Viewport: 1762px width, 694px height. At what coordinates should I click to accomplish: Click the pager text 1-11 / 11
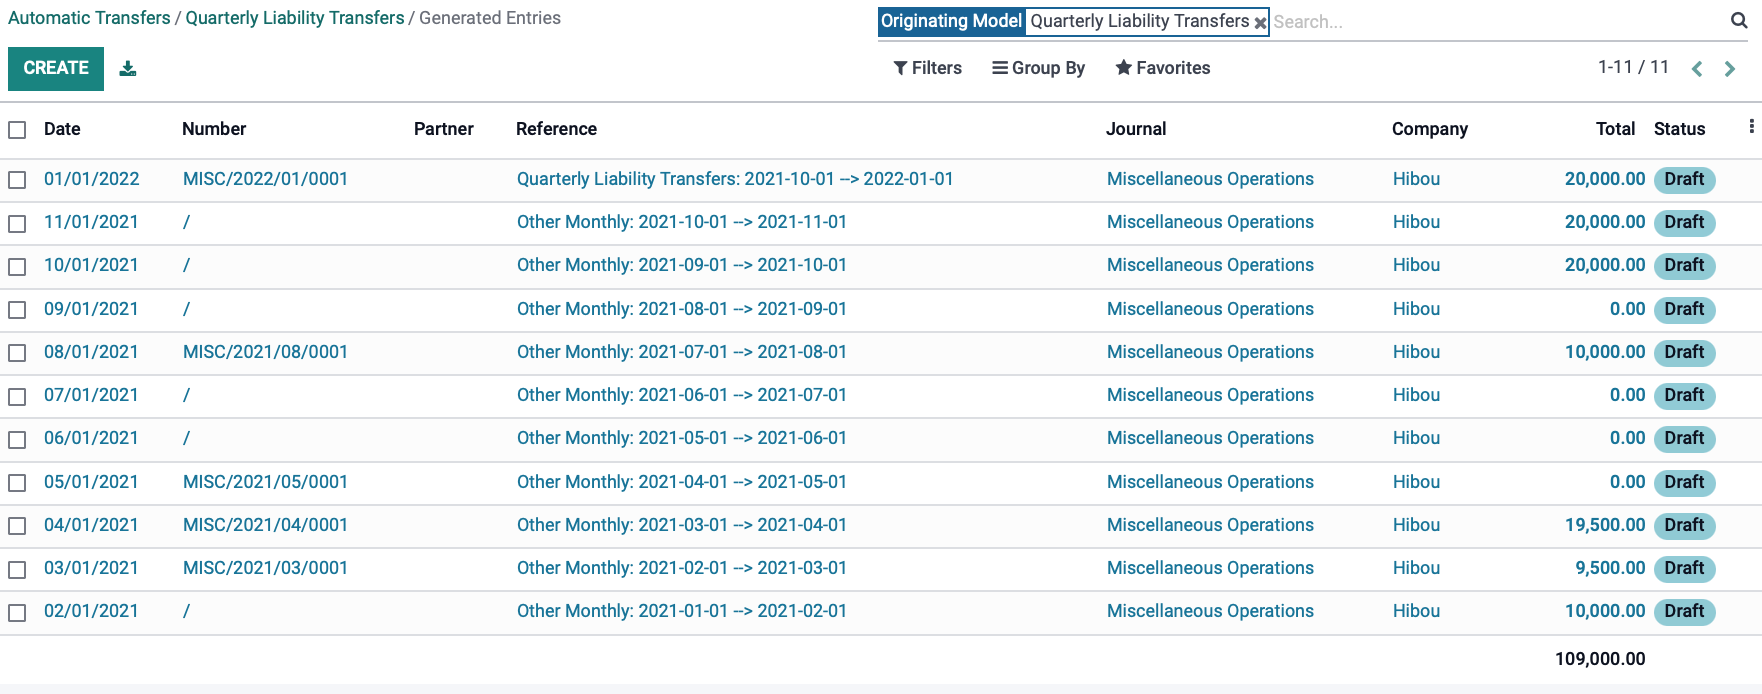(x=1633, y=67)
